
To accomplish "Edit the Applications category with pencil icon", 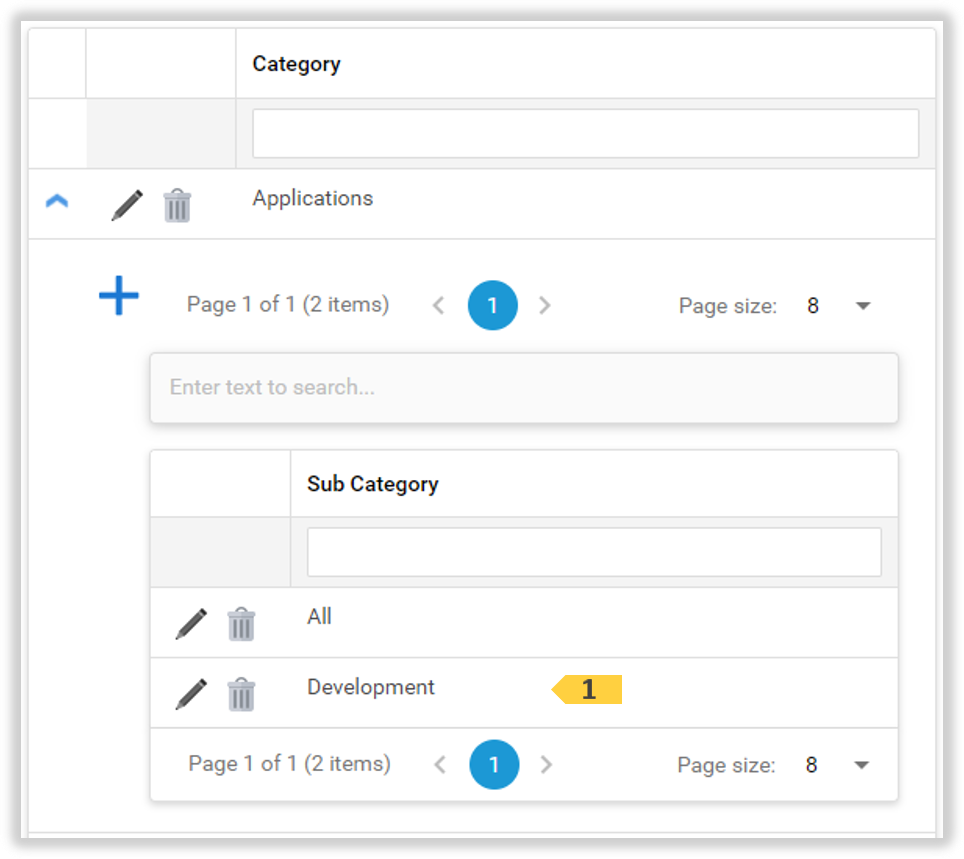I will click(127, 205).
